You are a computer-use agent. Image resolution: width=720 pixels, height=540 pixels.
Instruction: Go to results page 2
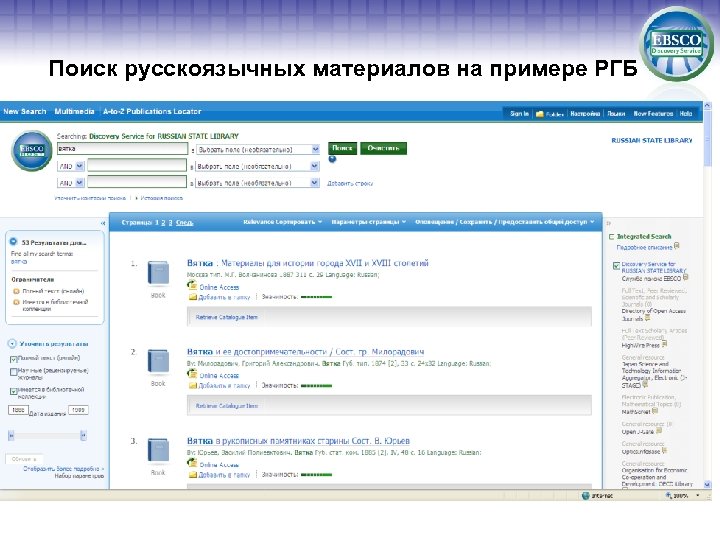(x=163, y=222)
